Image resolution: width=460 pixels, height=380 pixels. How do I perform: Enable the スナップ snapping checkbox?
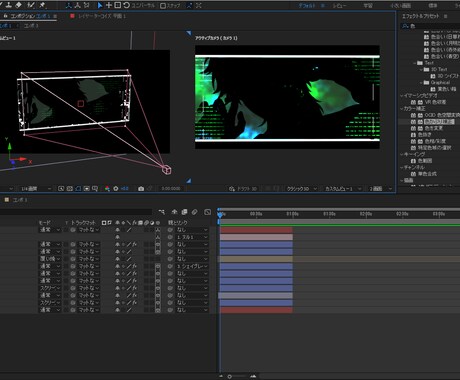tap(163, 6)
